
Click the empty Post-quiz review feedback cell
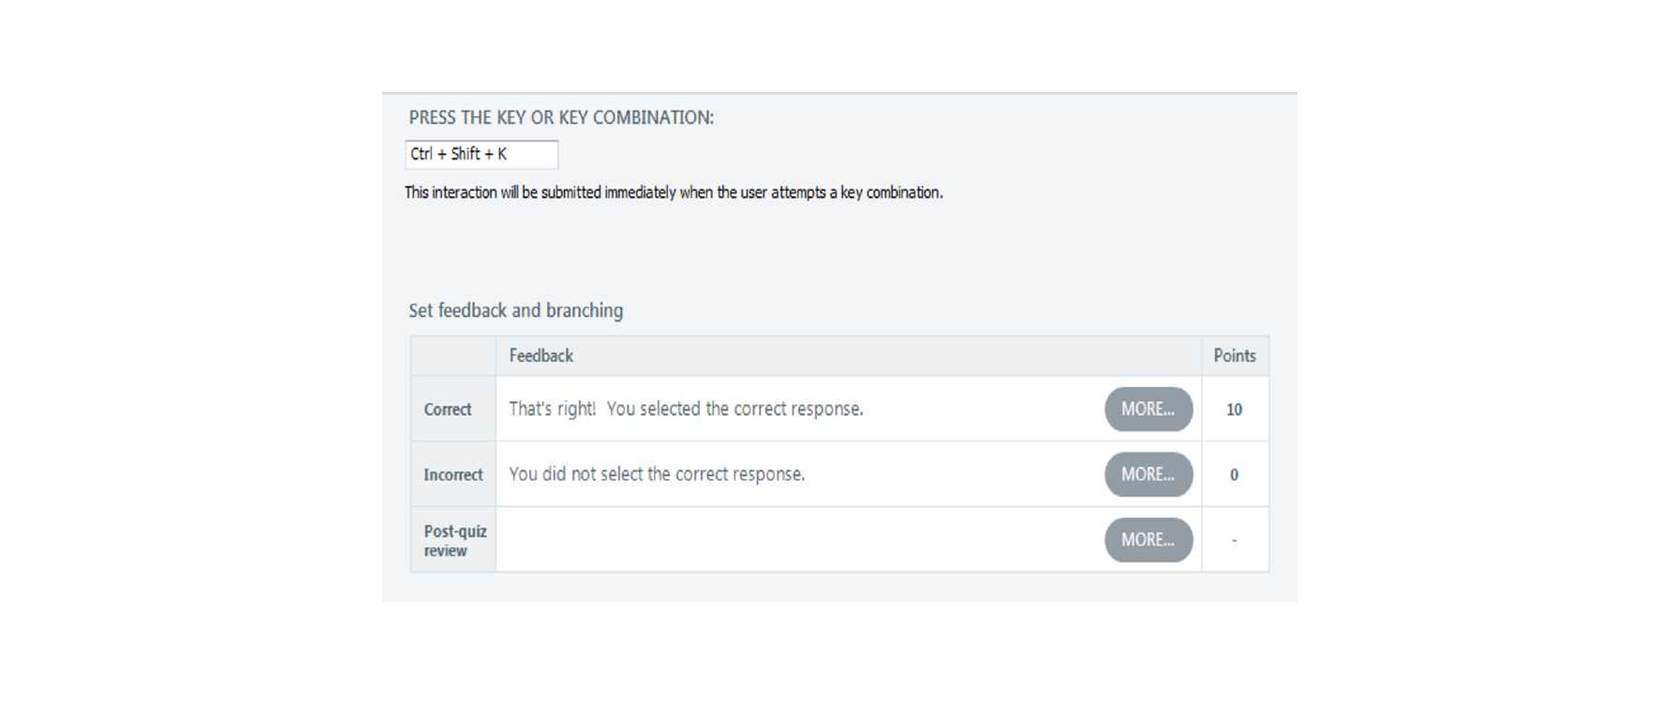[x=800, y=540]
